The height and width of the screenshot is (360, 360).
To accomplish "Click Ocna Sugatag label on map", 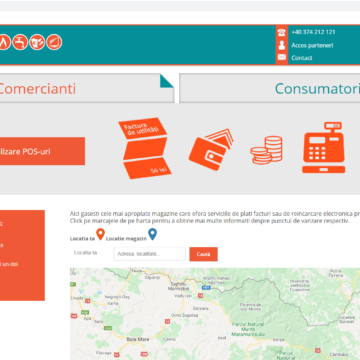I will click(x=184, y=315).
